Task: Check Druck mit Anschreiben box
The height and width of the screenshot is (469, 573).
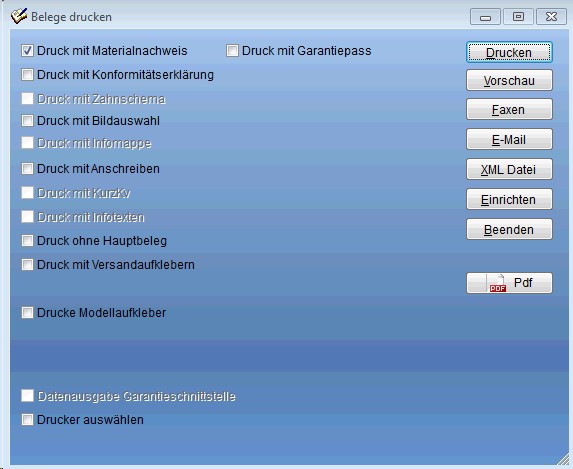Action: coord(27,169)
